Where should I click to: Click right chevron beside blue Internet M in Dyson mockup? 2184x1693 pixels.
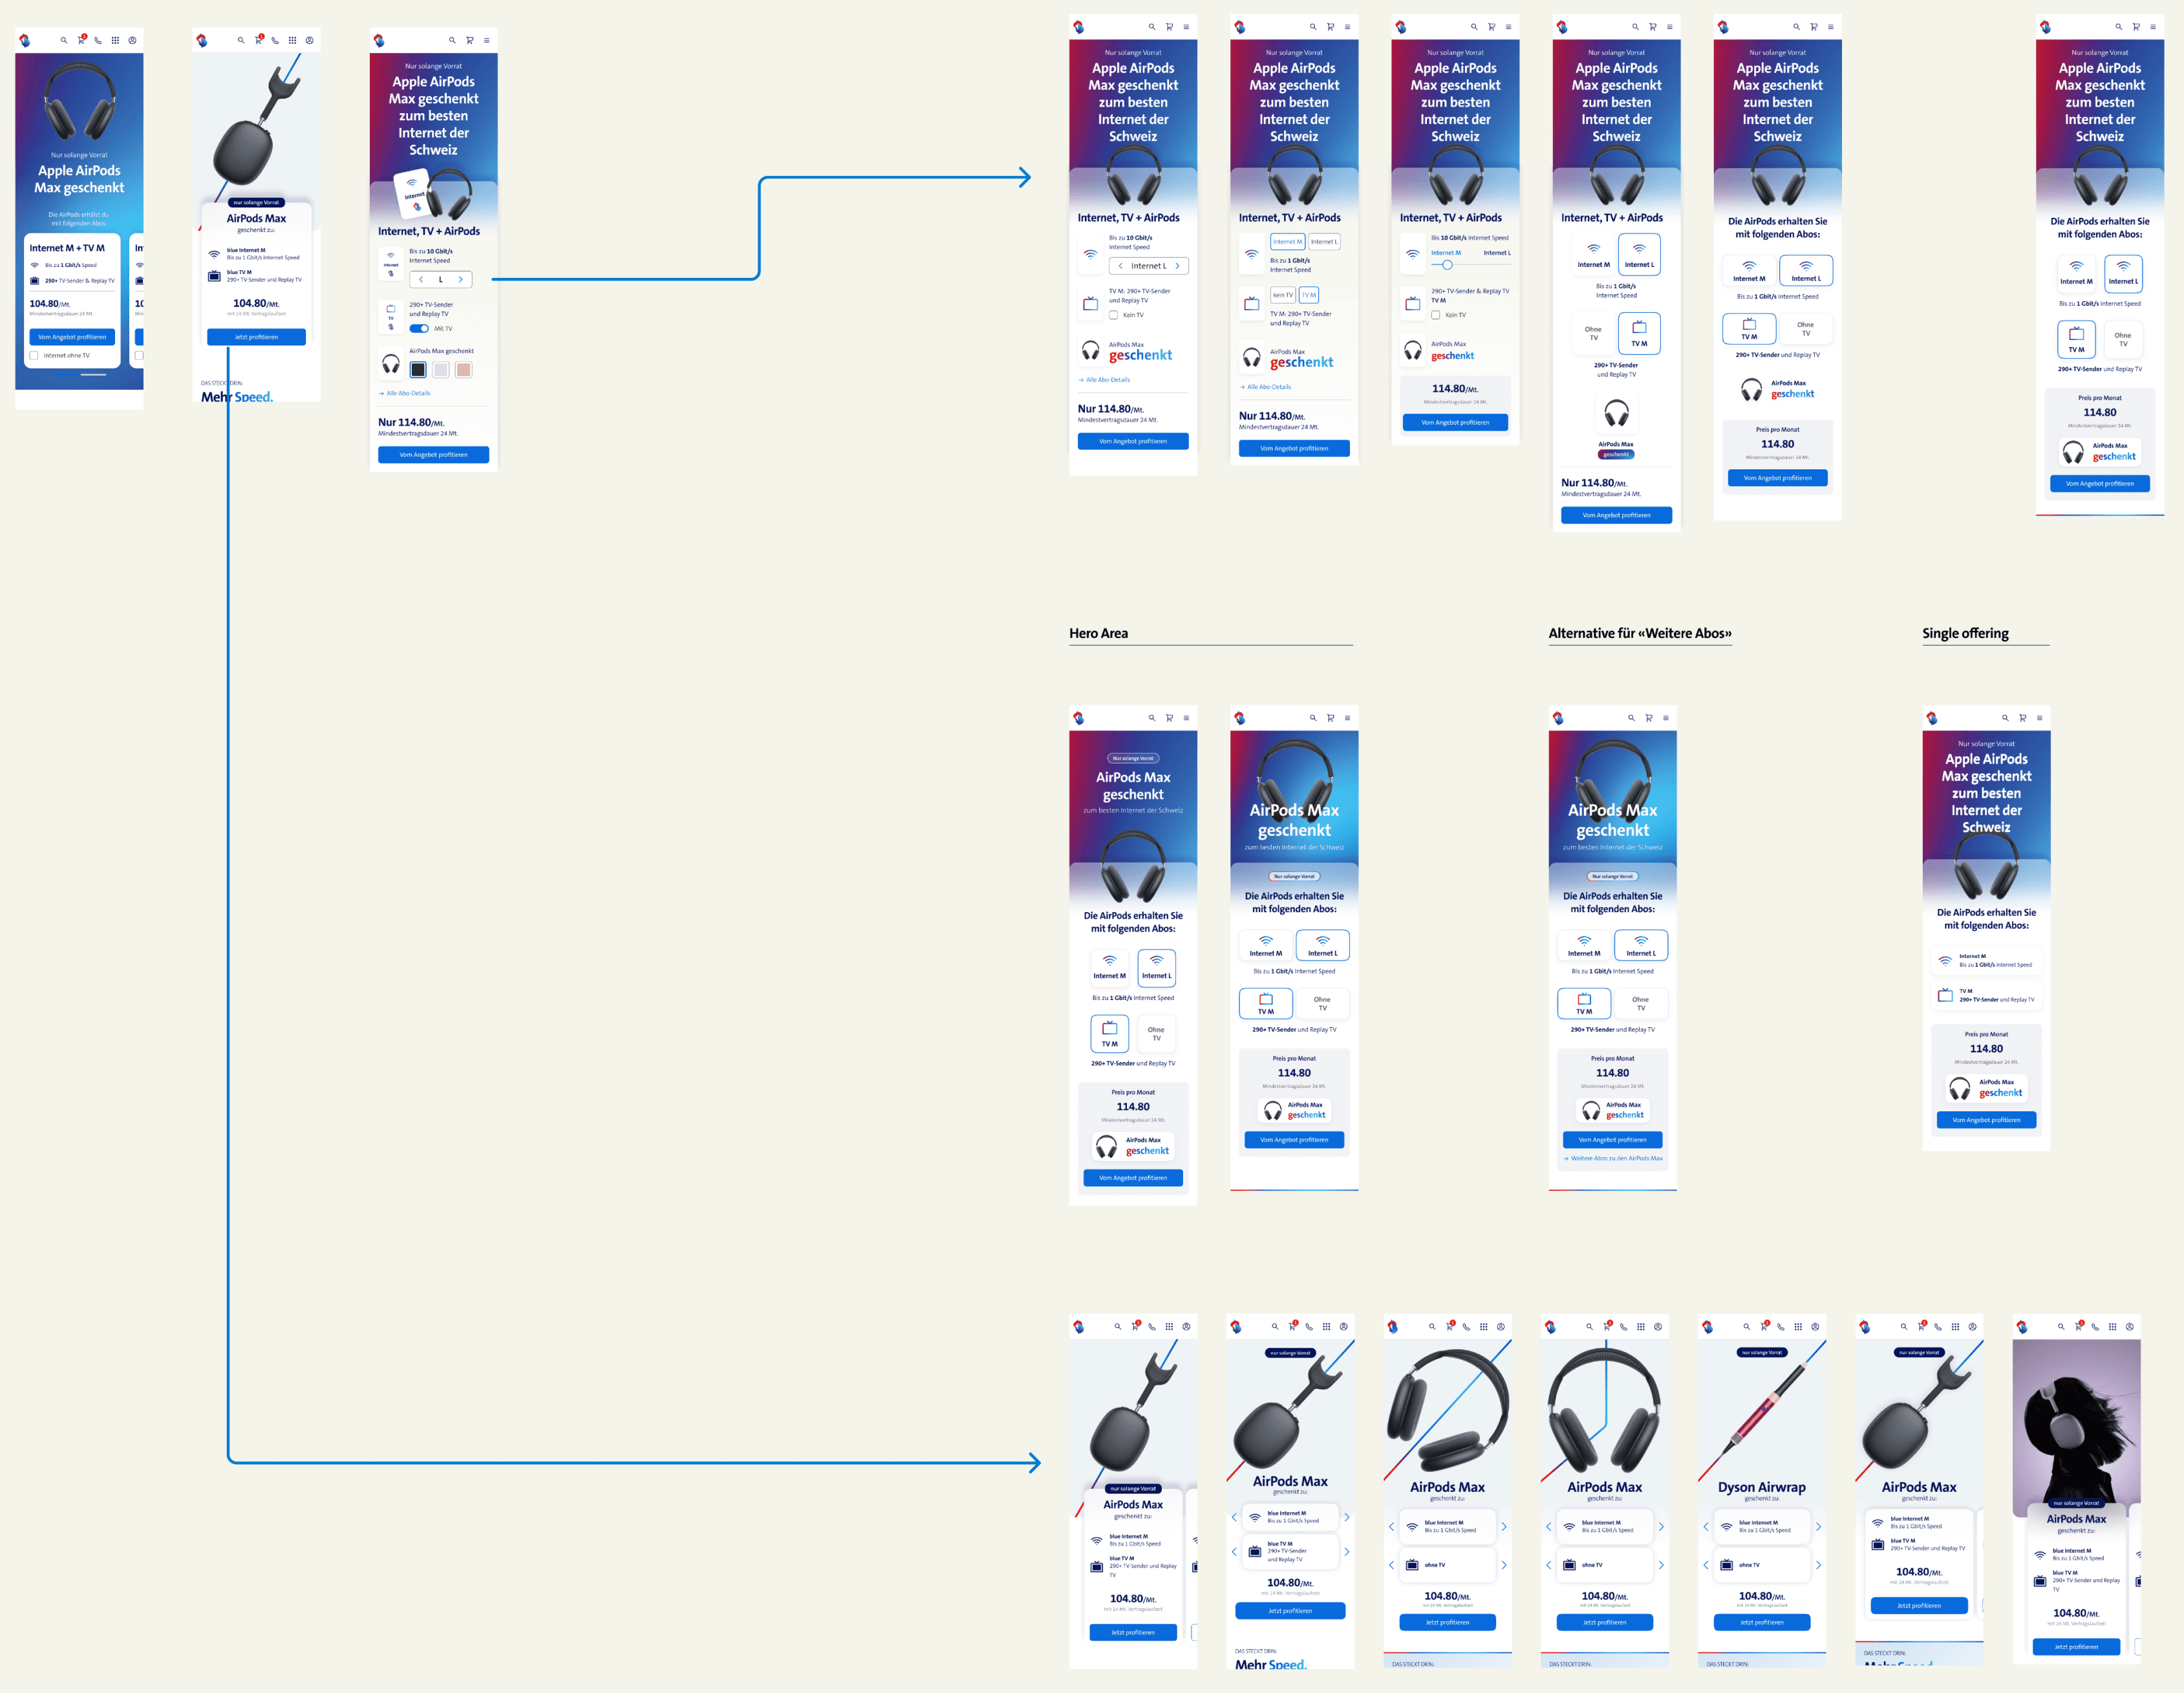[1818, 1527]
